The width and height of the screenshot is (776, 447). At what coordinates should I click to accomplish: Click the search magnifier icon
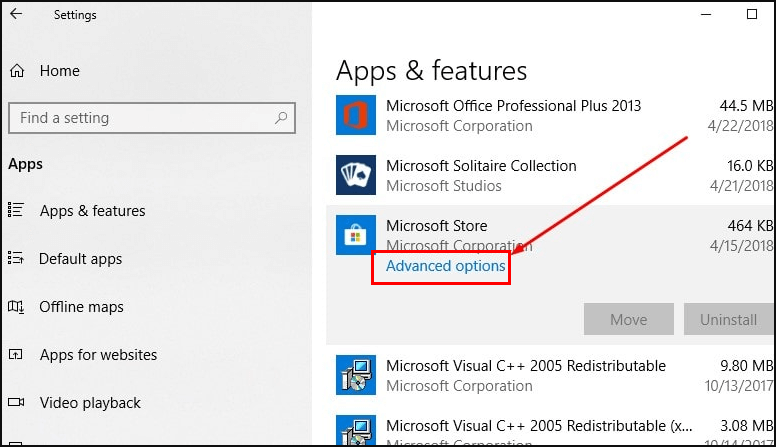click(281, 118)
